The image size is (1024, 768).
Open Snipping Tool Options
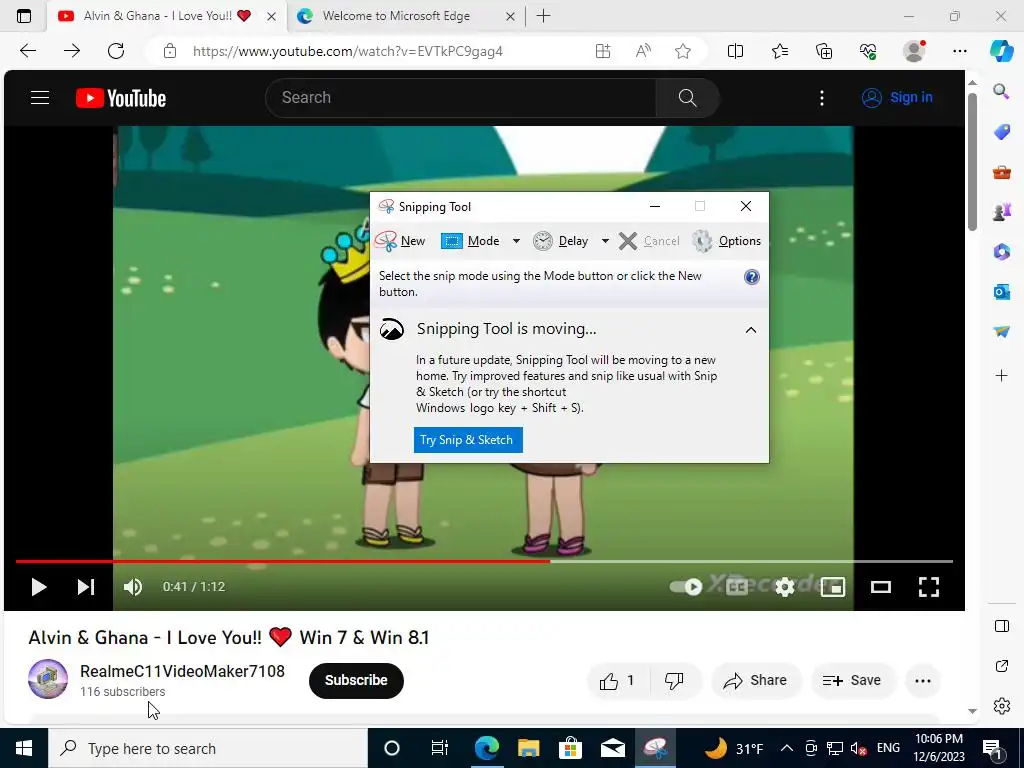[x=726, y=241]
